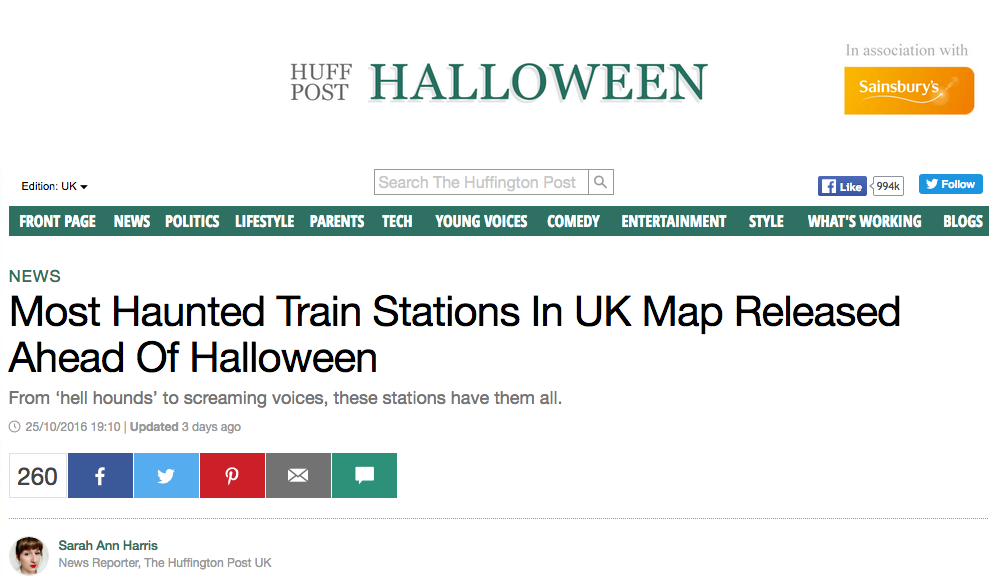Open TECH section
The height and width of the screenshot is (581, 992).
pos(397,222)
